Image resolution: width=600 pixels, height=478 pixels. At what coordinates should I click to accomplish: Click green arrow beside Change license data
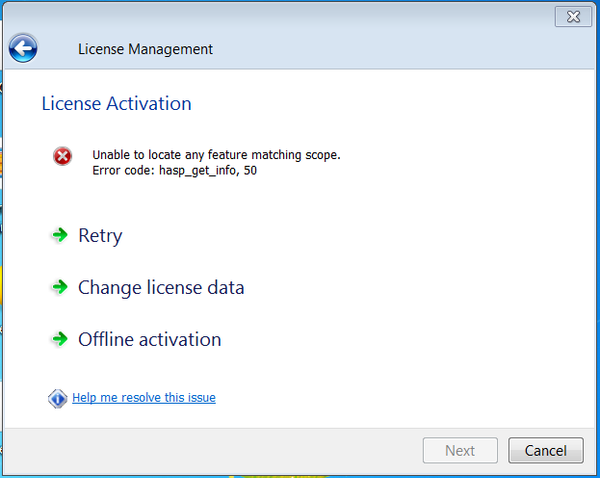(59, 287)
